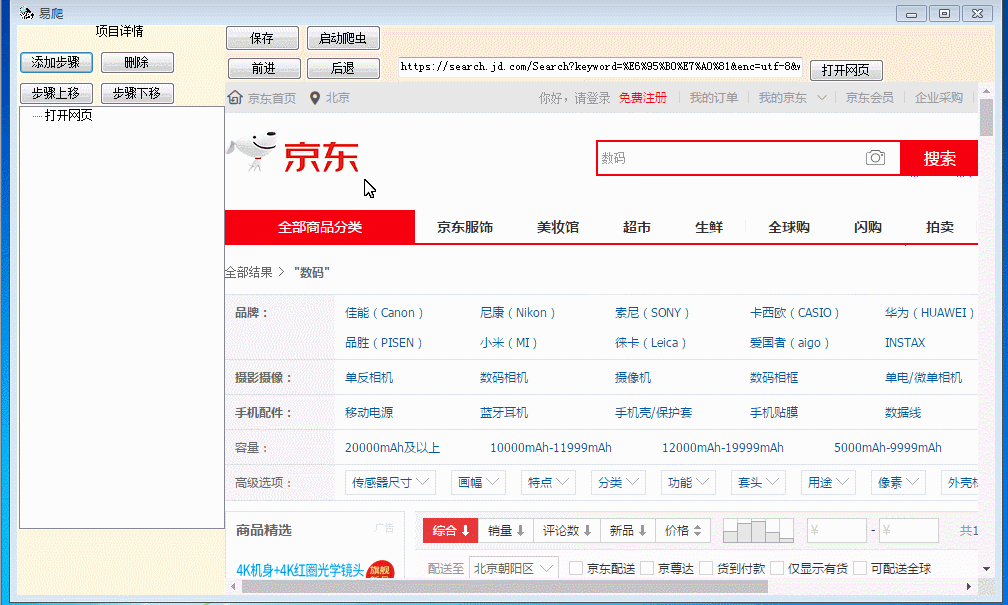Move step up with 步骤上移
Image resolution: width=1008 pixels, height=605 pixels.
pyautogui.click(x=57, y=93)
